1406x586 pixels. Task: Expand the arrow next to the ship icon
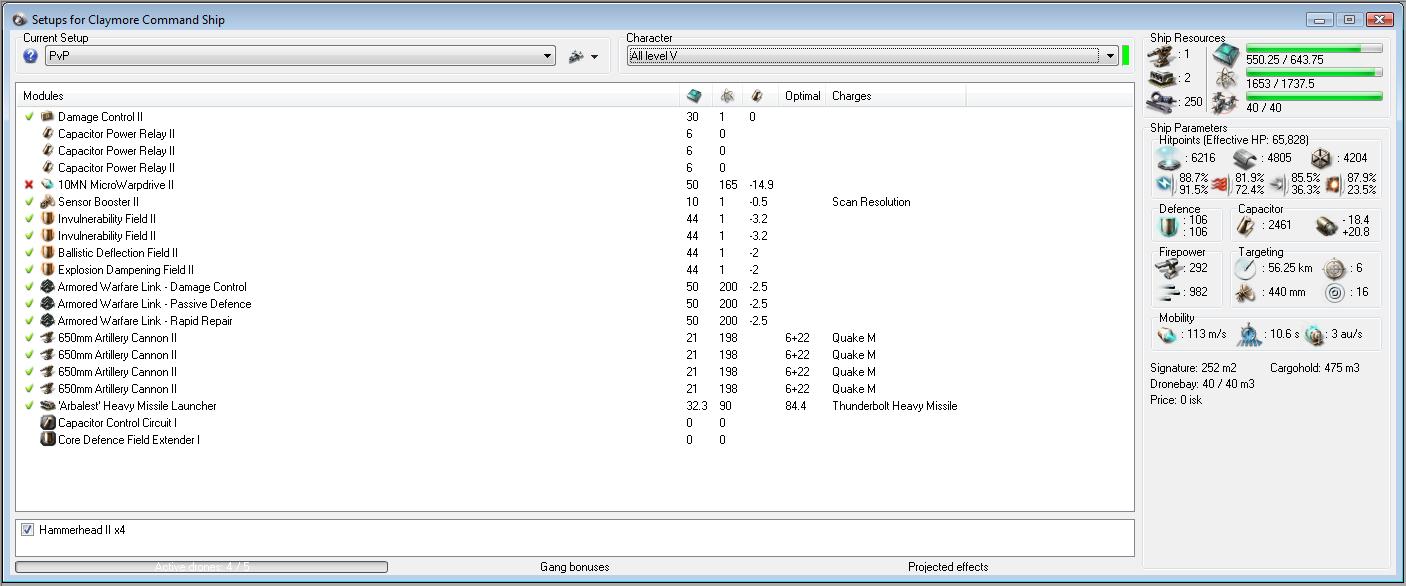click(595, 57)
